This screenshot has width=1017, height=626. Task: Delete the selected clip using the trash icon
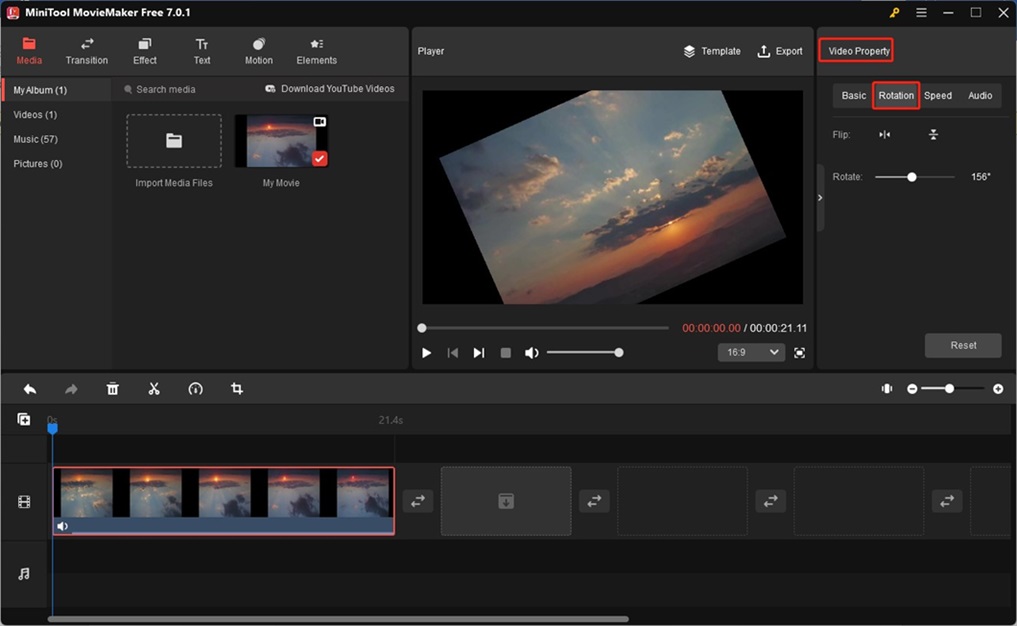[x=112, y=388]
